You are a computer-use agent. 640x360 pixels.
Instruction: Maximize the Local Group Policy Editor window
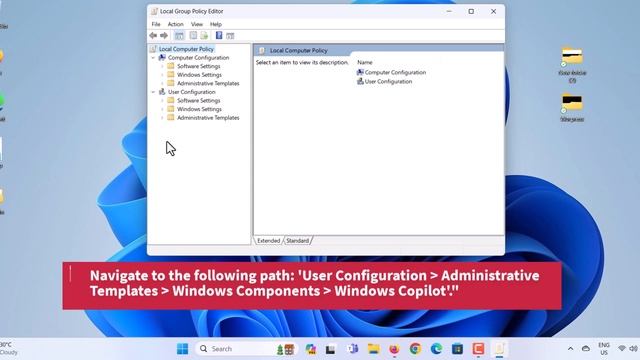(x=471, y=11)
